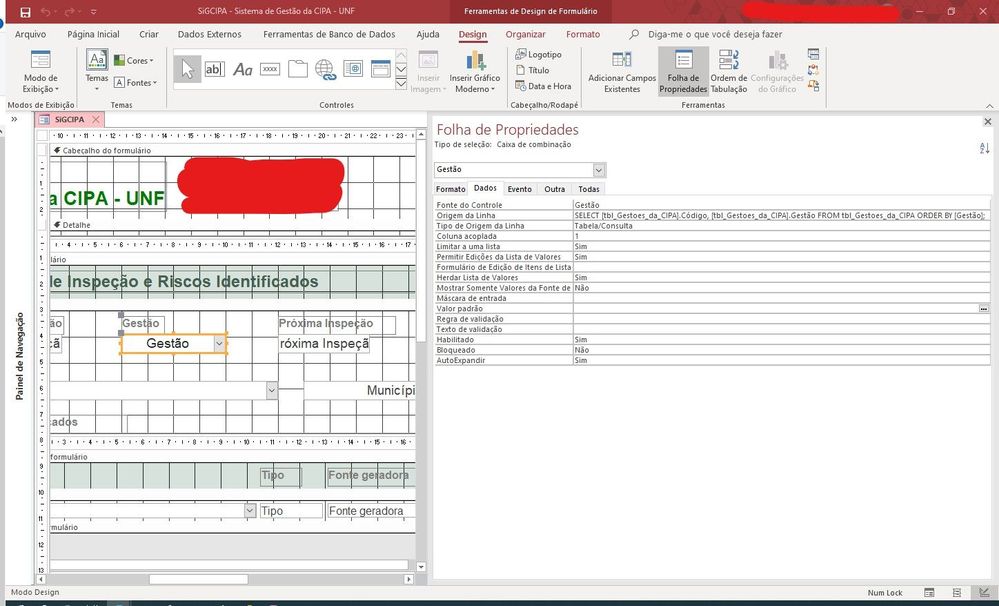
Task: Open the Valor padrão builder button
Action: point(985,308)
